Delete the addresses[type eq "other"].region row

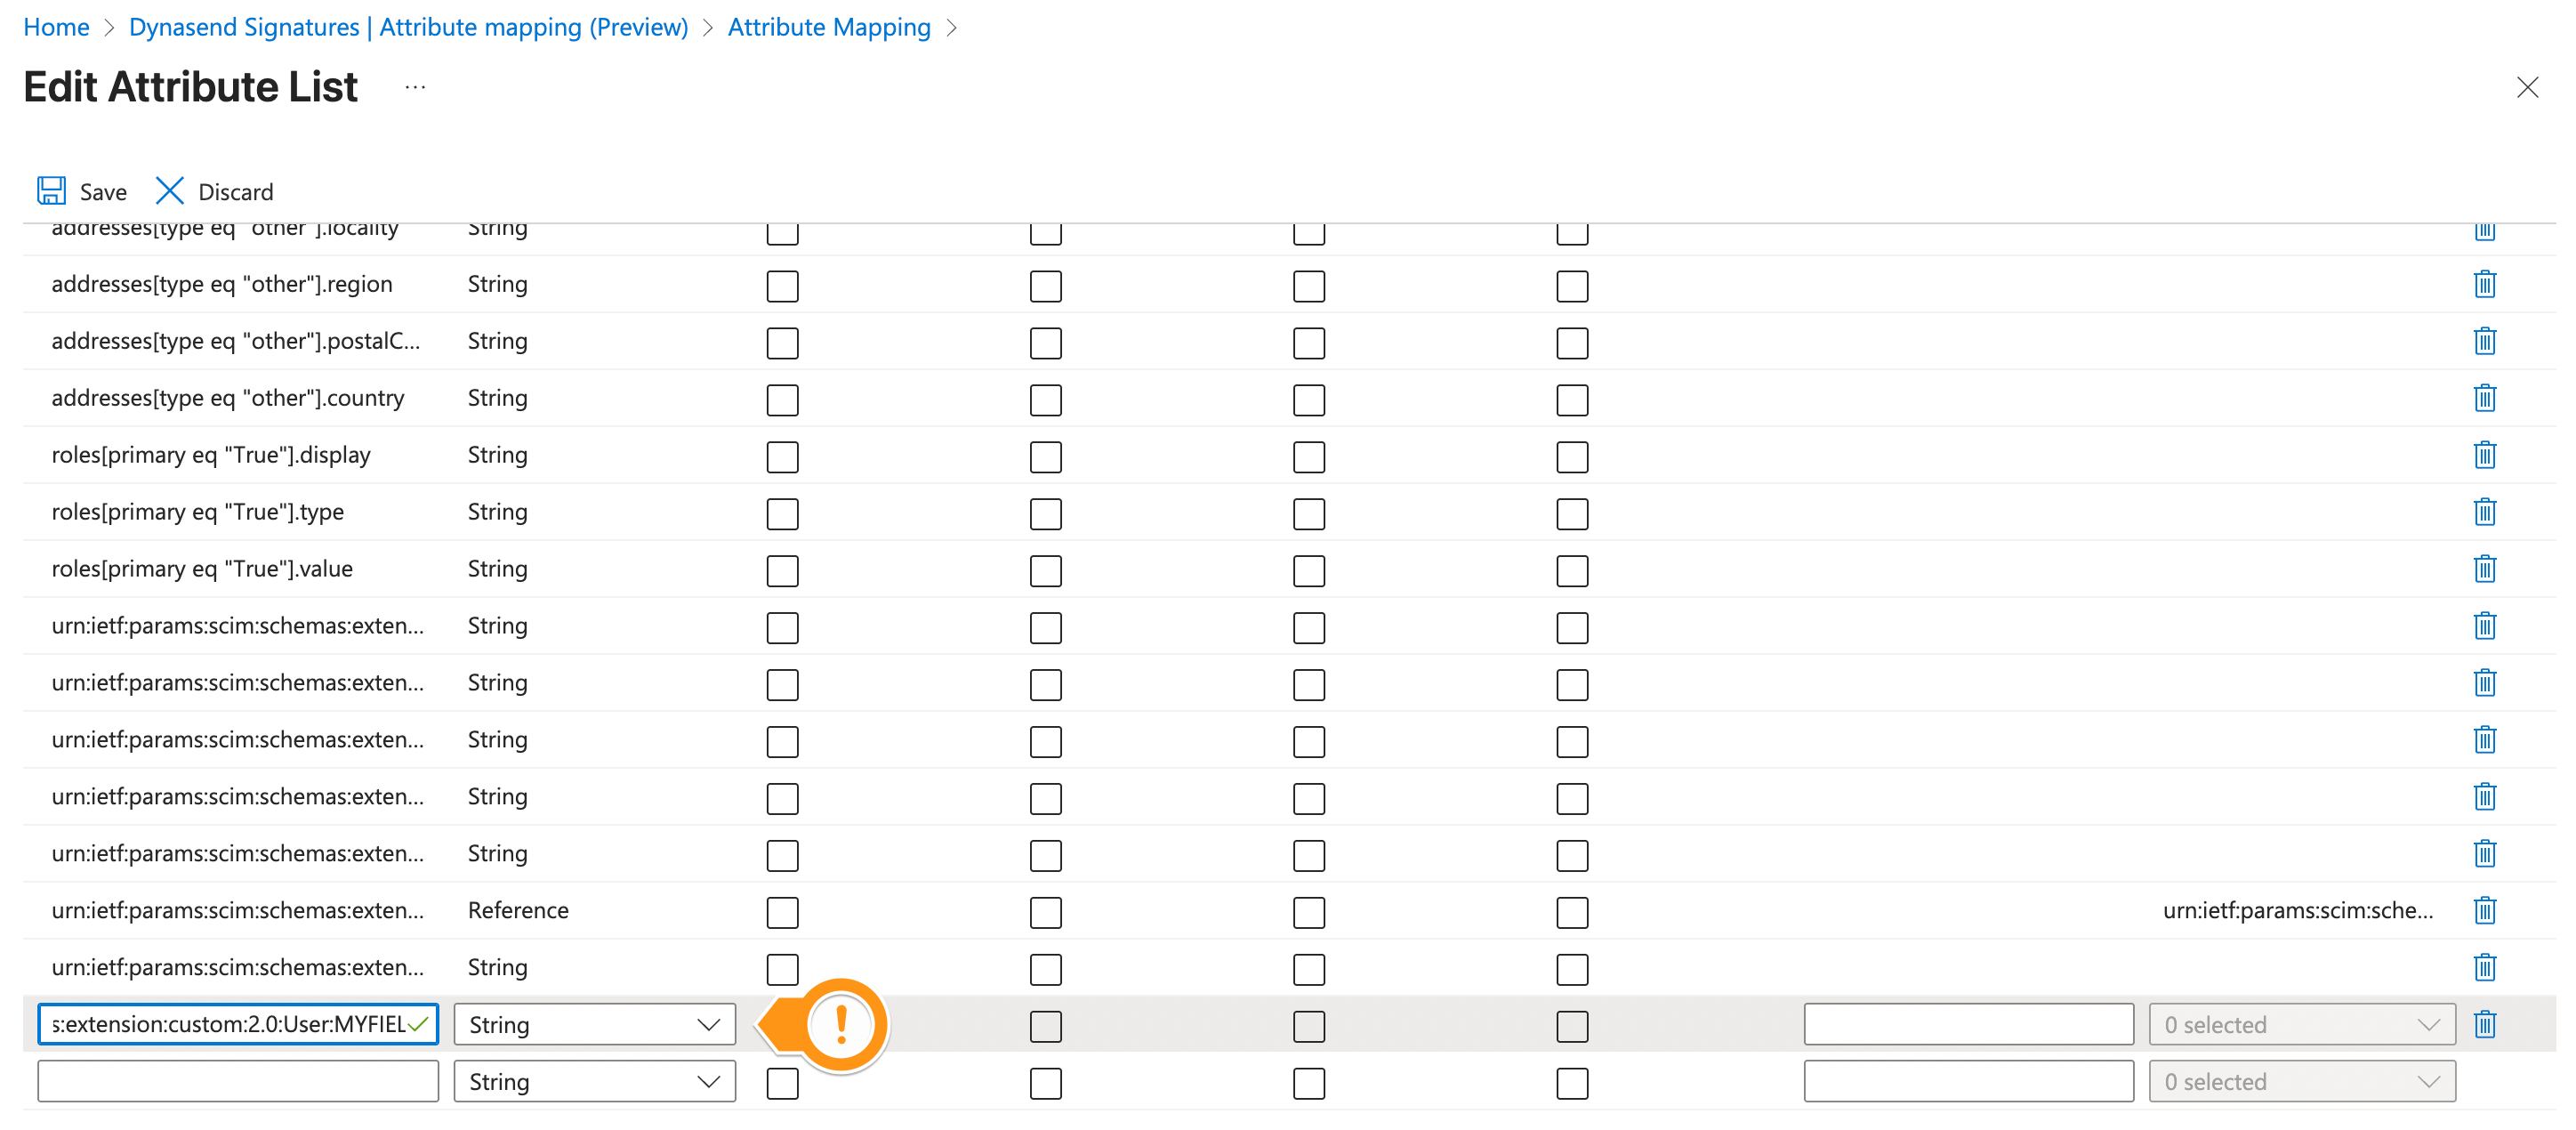pyautogui.click(x=2487, y=284)
